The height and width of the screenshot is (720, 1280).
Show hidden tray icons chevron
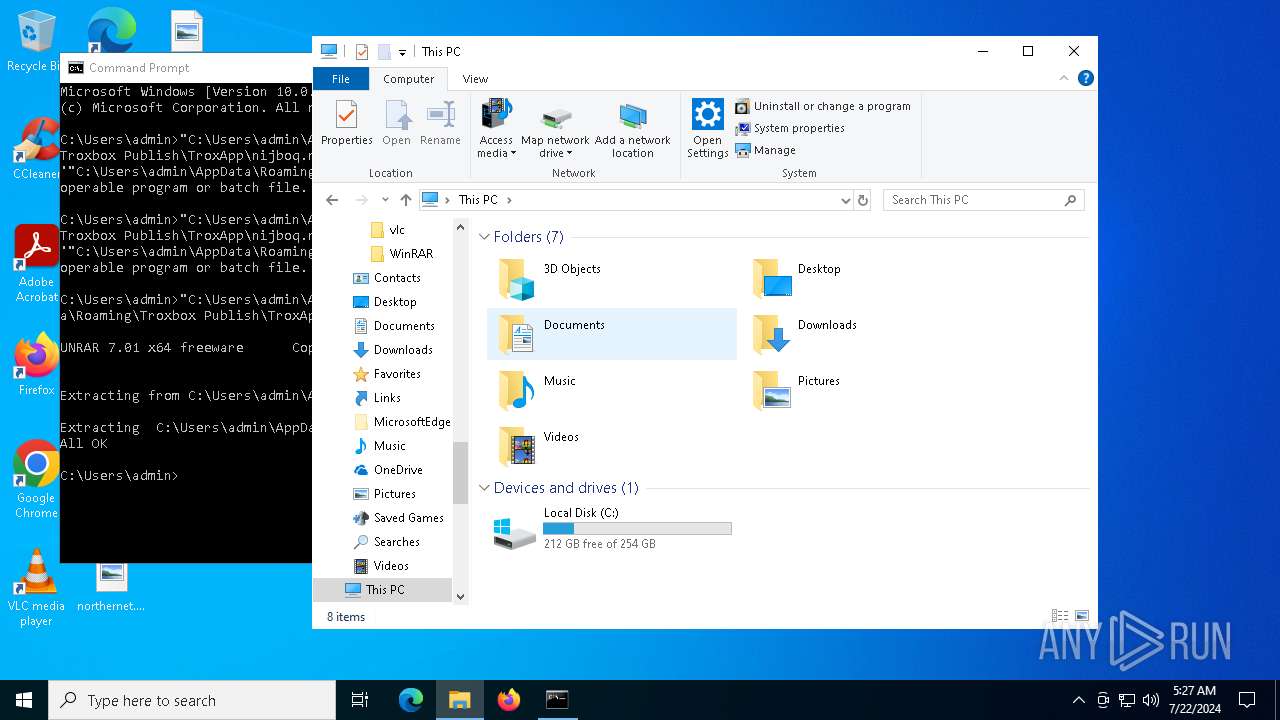1078,700
